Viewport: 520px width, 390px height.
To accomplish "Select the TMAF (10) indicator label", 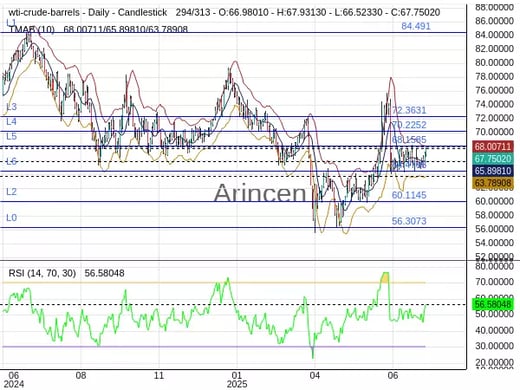I will coord(31,29).
